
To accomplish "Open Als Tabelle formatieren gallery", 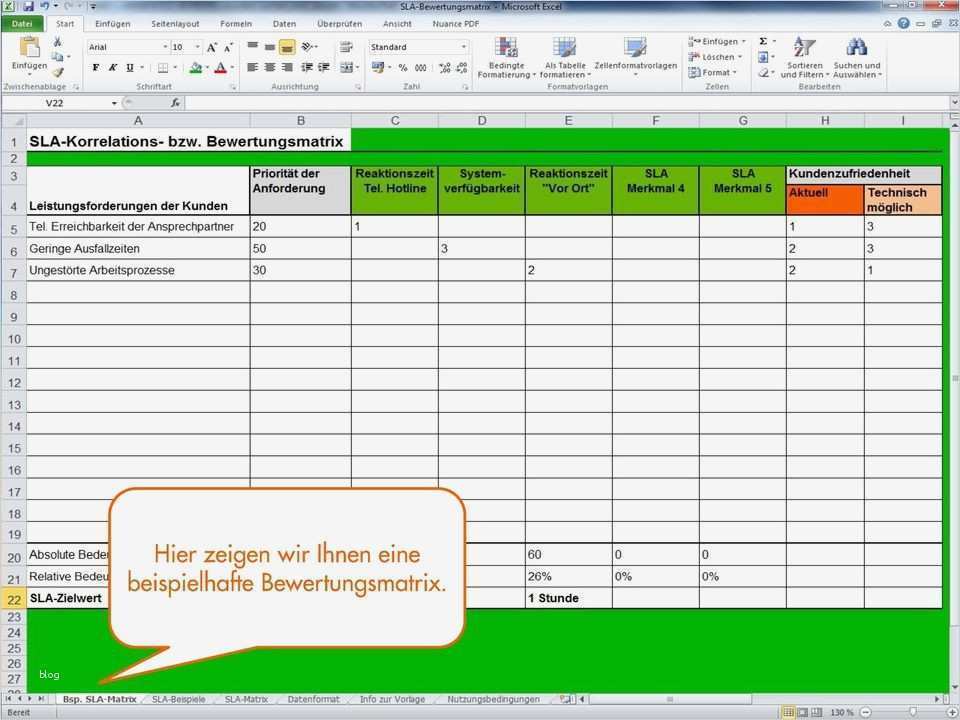I will pos(565,58).
